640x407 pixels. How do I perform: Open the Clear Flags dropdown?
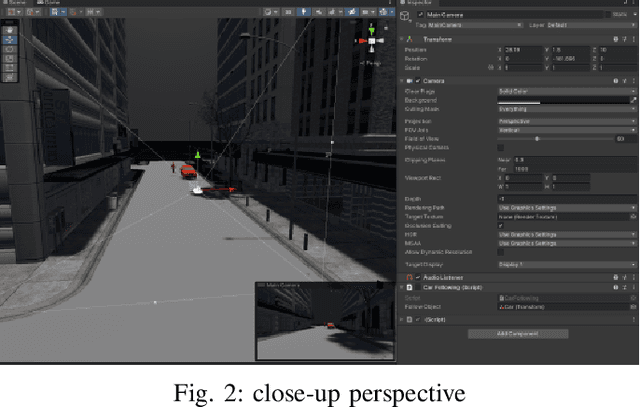tap(566, 91)
